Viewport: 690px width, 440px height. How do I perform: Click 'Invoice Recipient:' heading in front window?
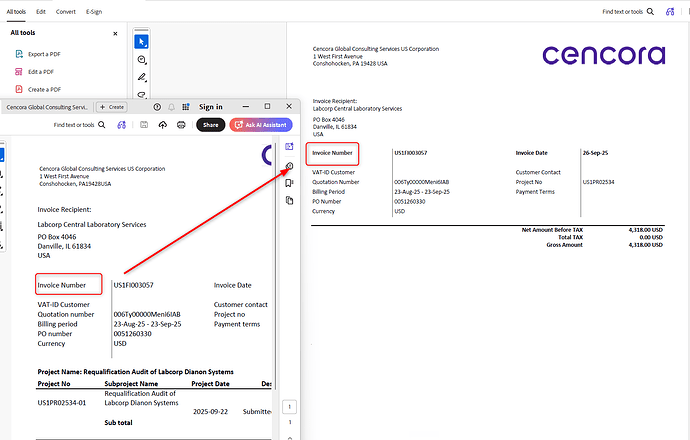click(x=64, y=209)
